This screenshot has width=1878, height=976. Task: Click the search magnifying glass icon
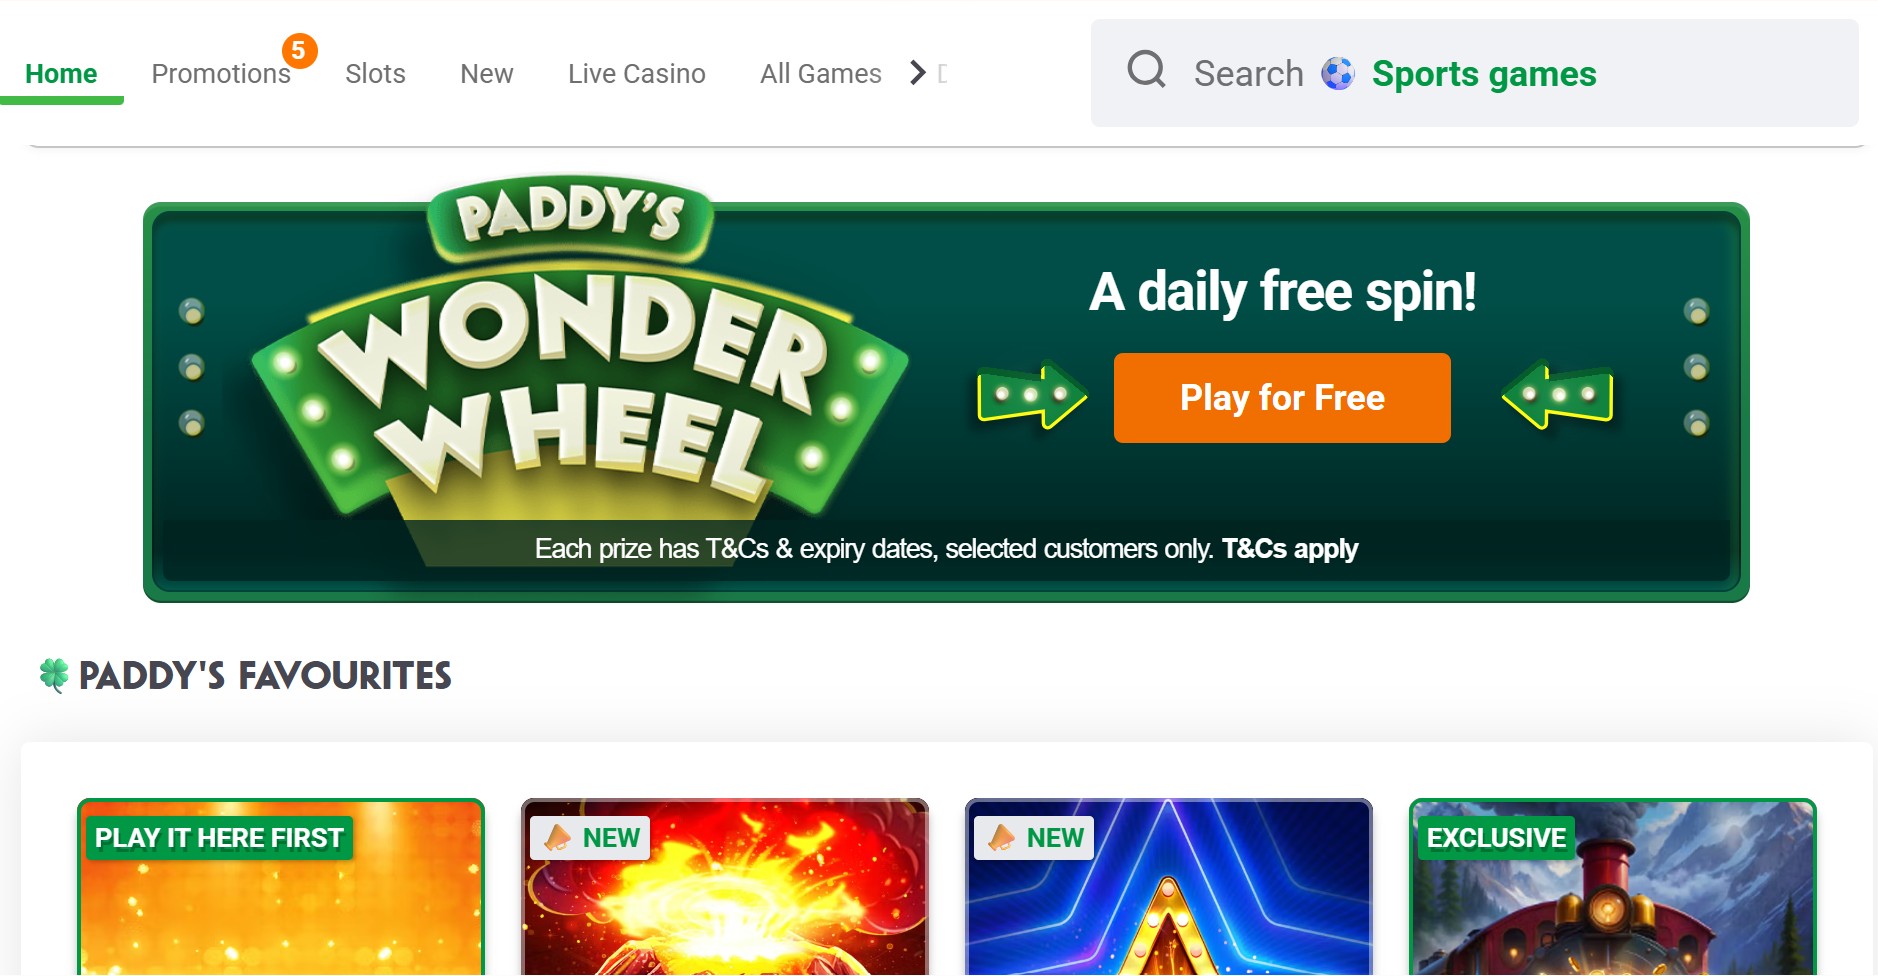(x=1146, y=71)
